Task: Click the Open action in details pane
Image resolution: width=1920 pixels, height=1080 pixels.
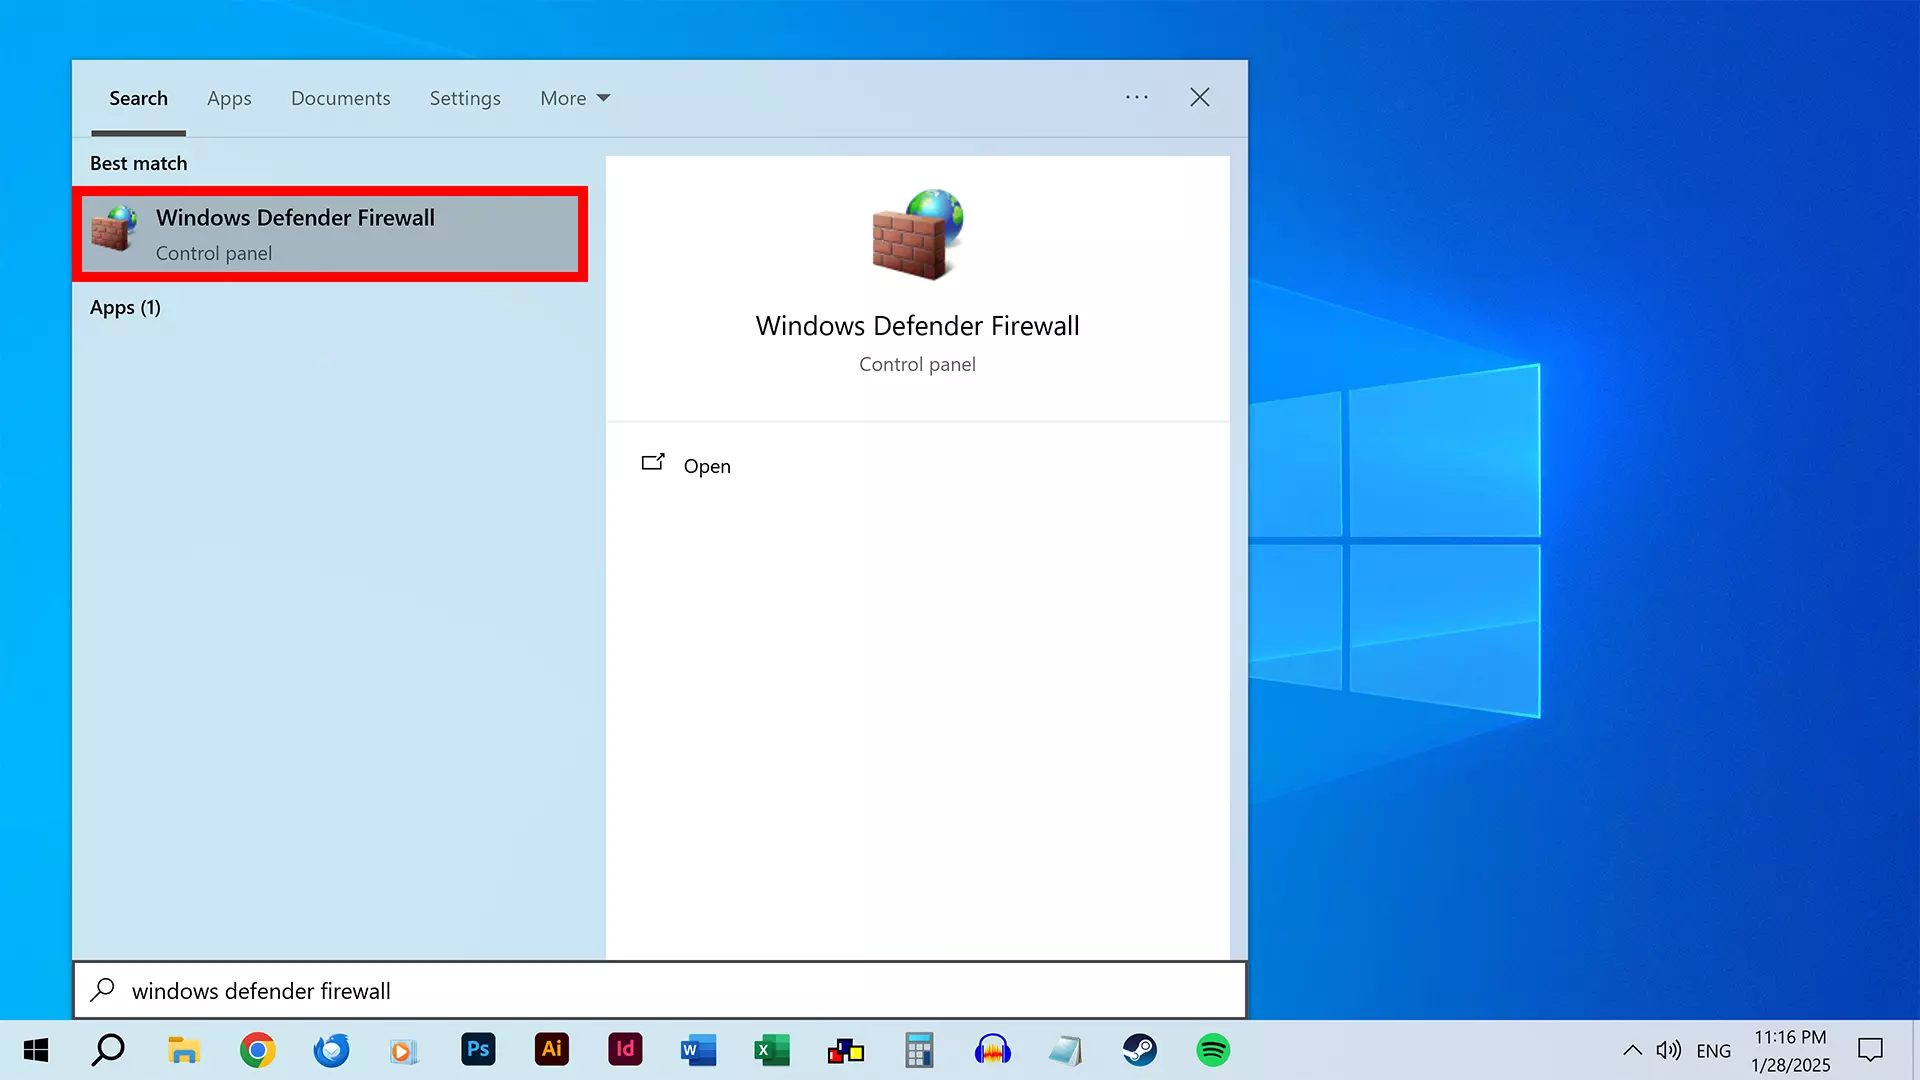Action: pyautogui.click(x=706, y=466)
